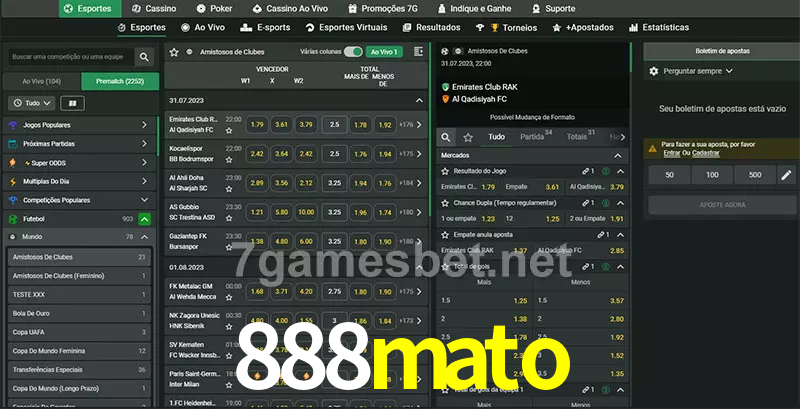Favorite the Chance Dupla market

coord(445,203)
